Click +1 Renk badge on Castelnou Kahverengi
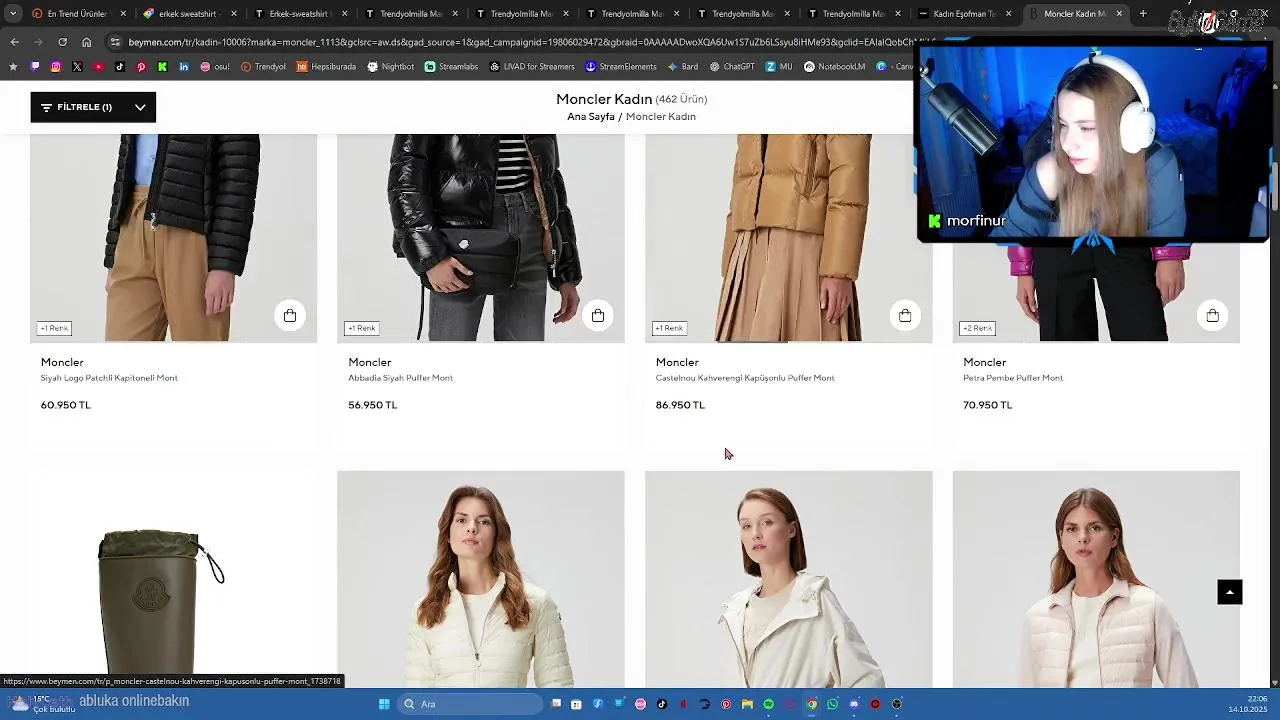Screen dimensions: 1280x720 [668, 328]
